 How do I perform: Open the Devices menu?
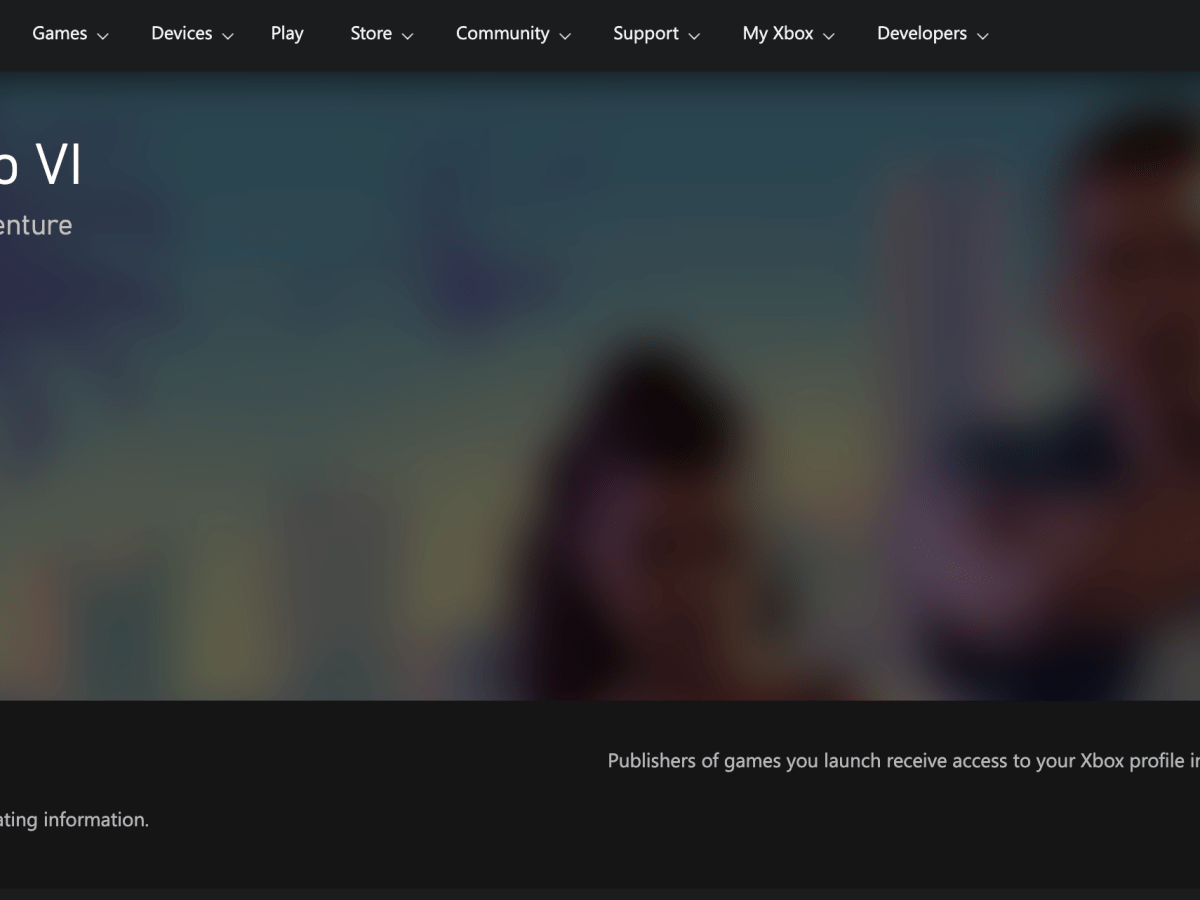point(181,33)
